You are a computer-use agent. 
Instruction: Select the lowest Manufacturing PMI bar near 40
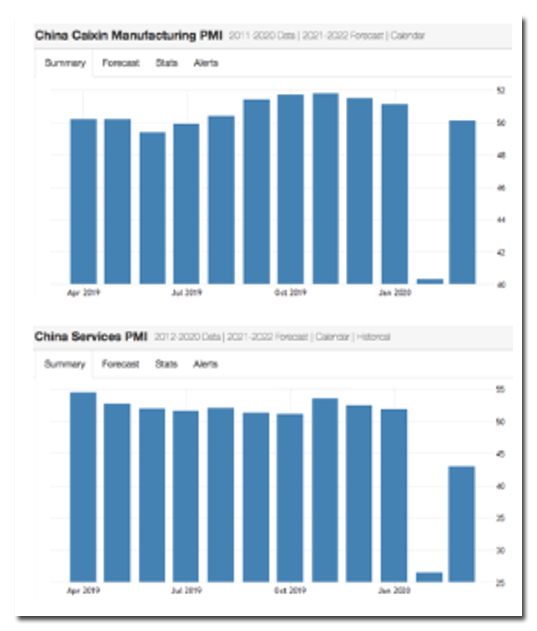[430, 281]
